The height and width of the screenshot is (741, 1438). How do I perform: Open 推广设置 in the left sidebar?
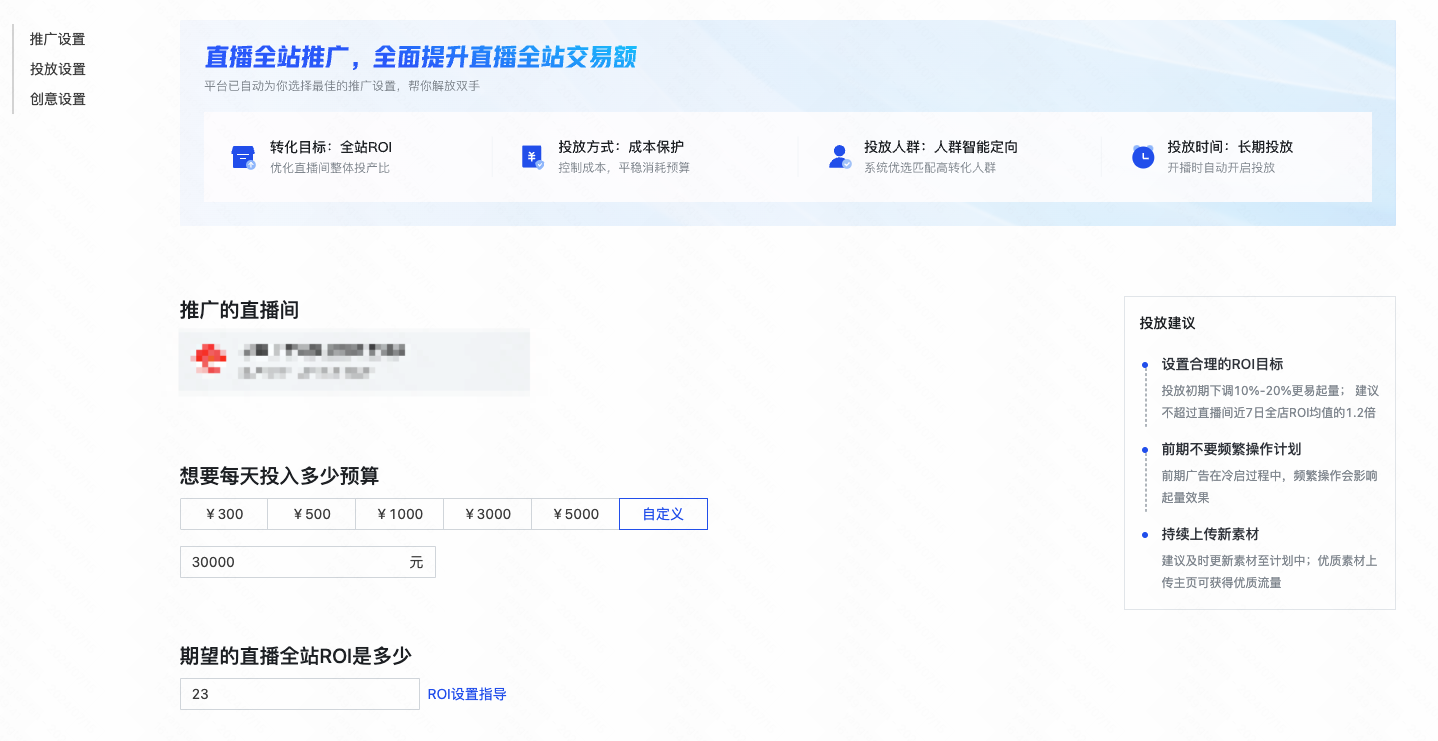pyautogui.click(x=57, y=38)
